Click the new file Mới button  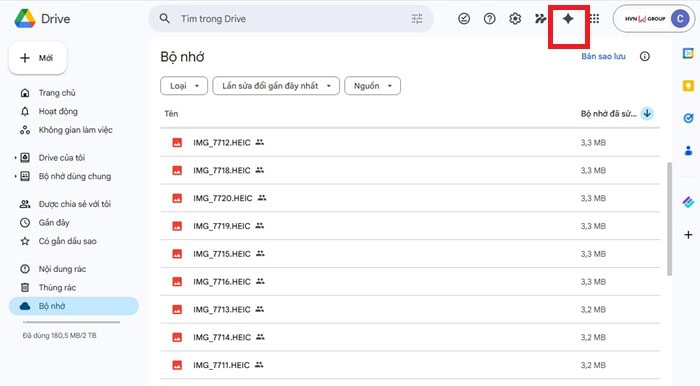coord(38,58)
